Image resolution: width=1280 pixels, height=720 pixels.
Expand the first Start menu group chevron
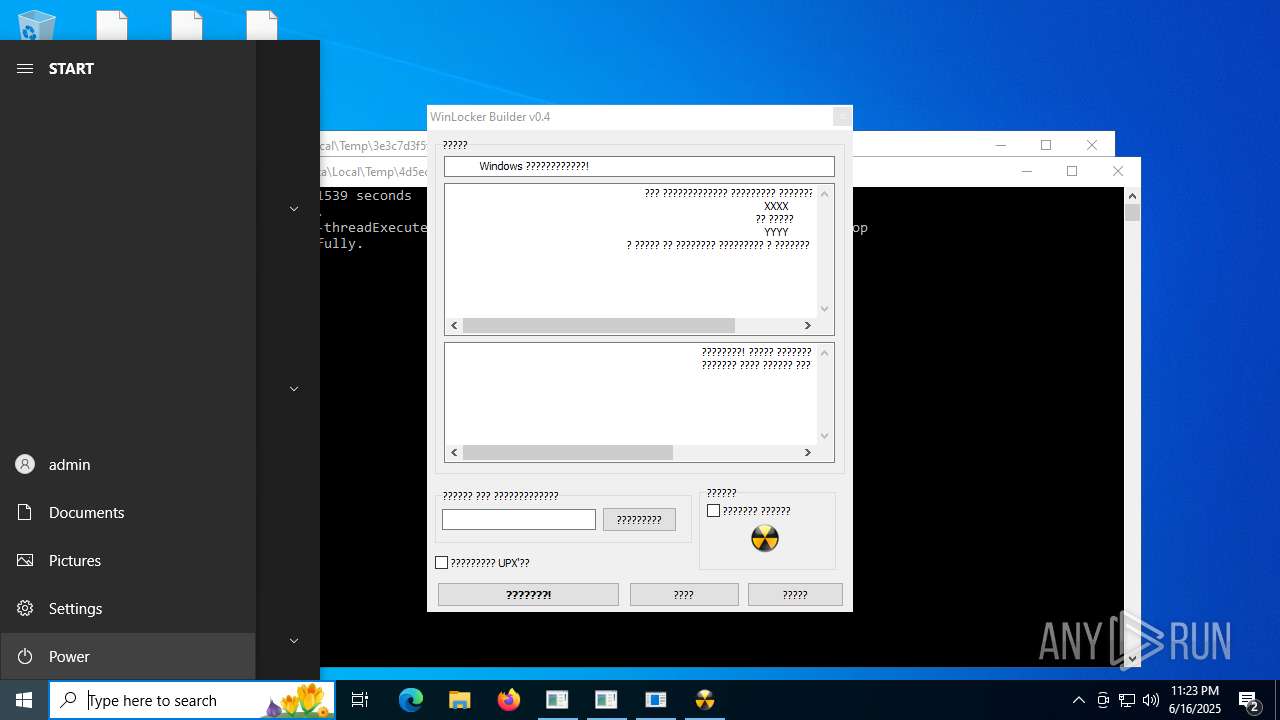click(294, 208)
